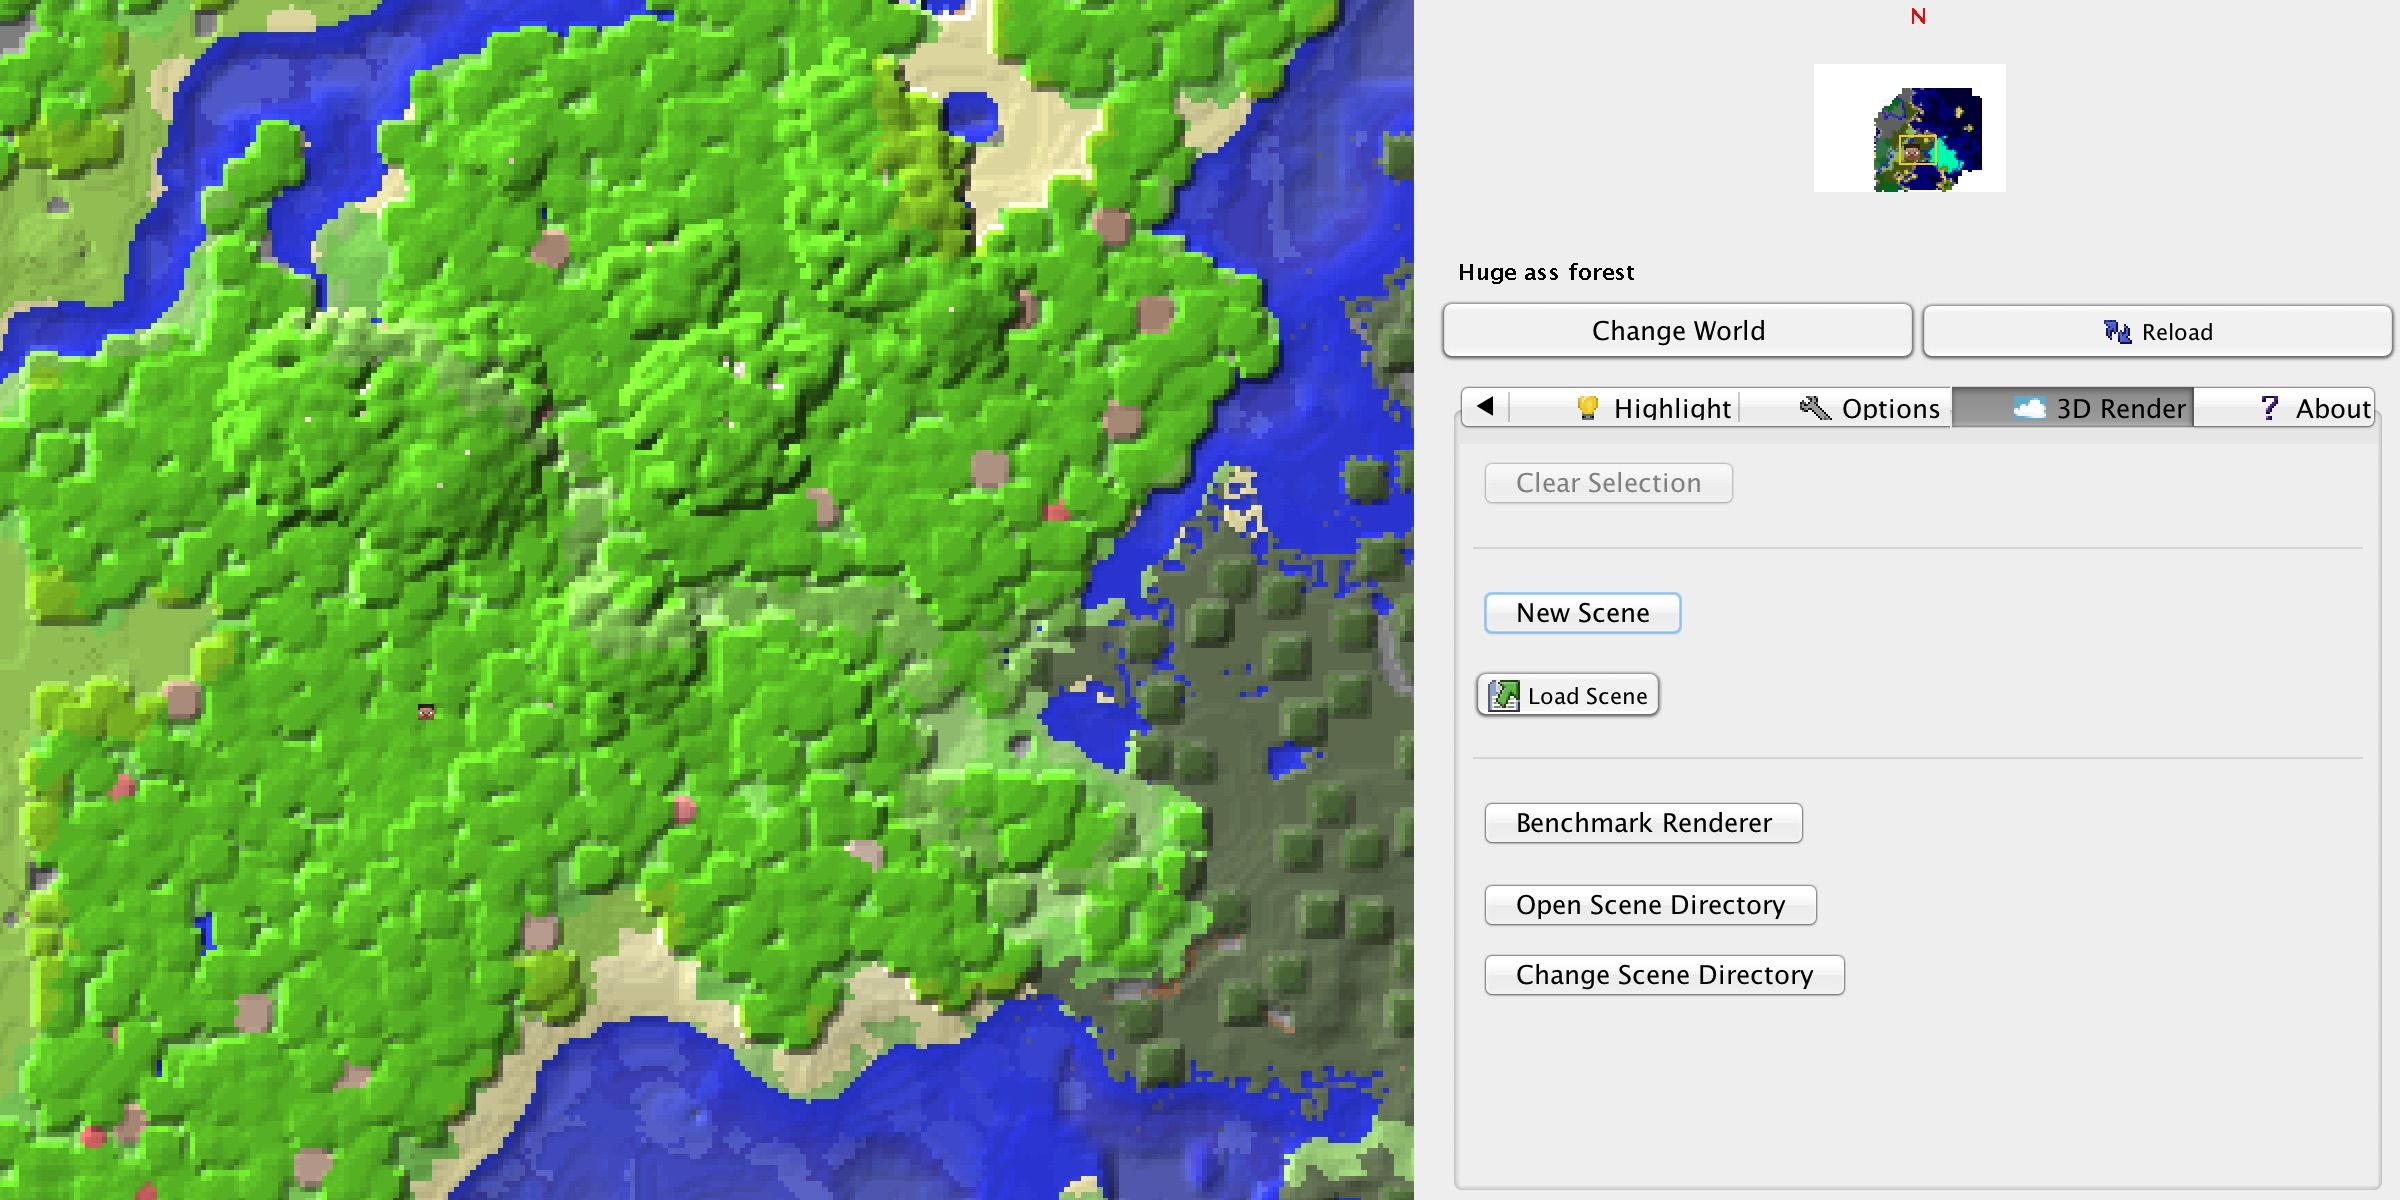Select the small round pond in the sand
The width and height of the screenshot is (2400, 1200).
(970, 116)
